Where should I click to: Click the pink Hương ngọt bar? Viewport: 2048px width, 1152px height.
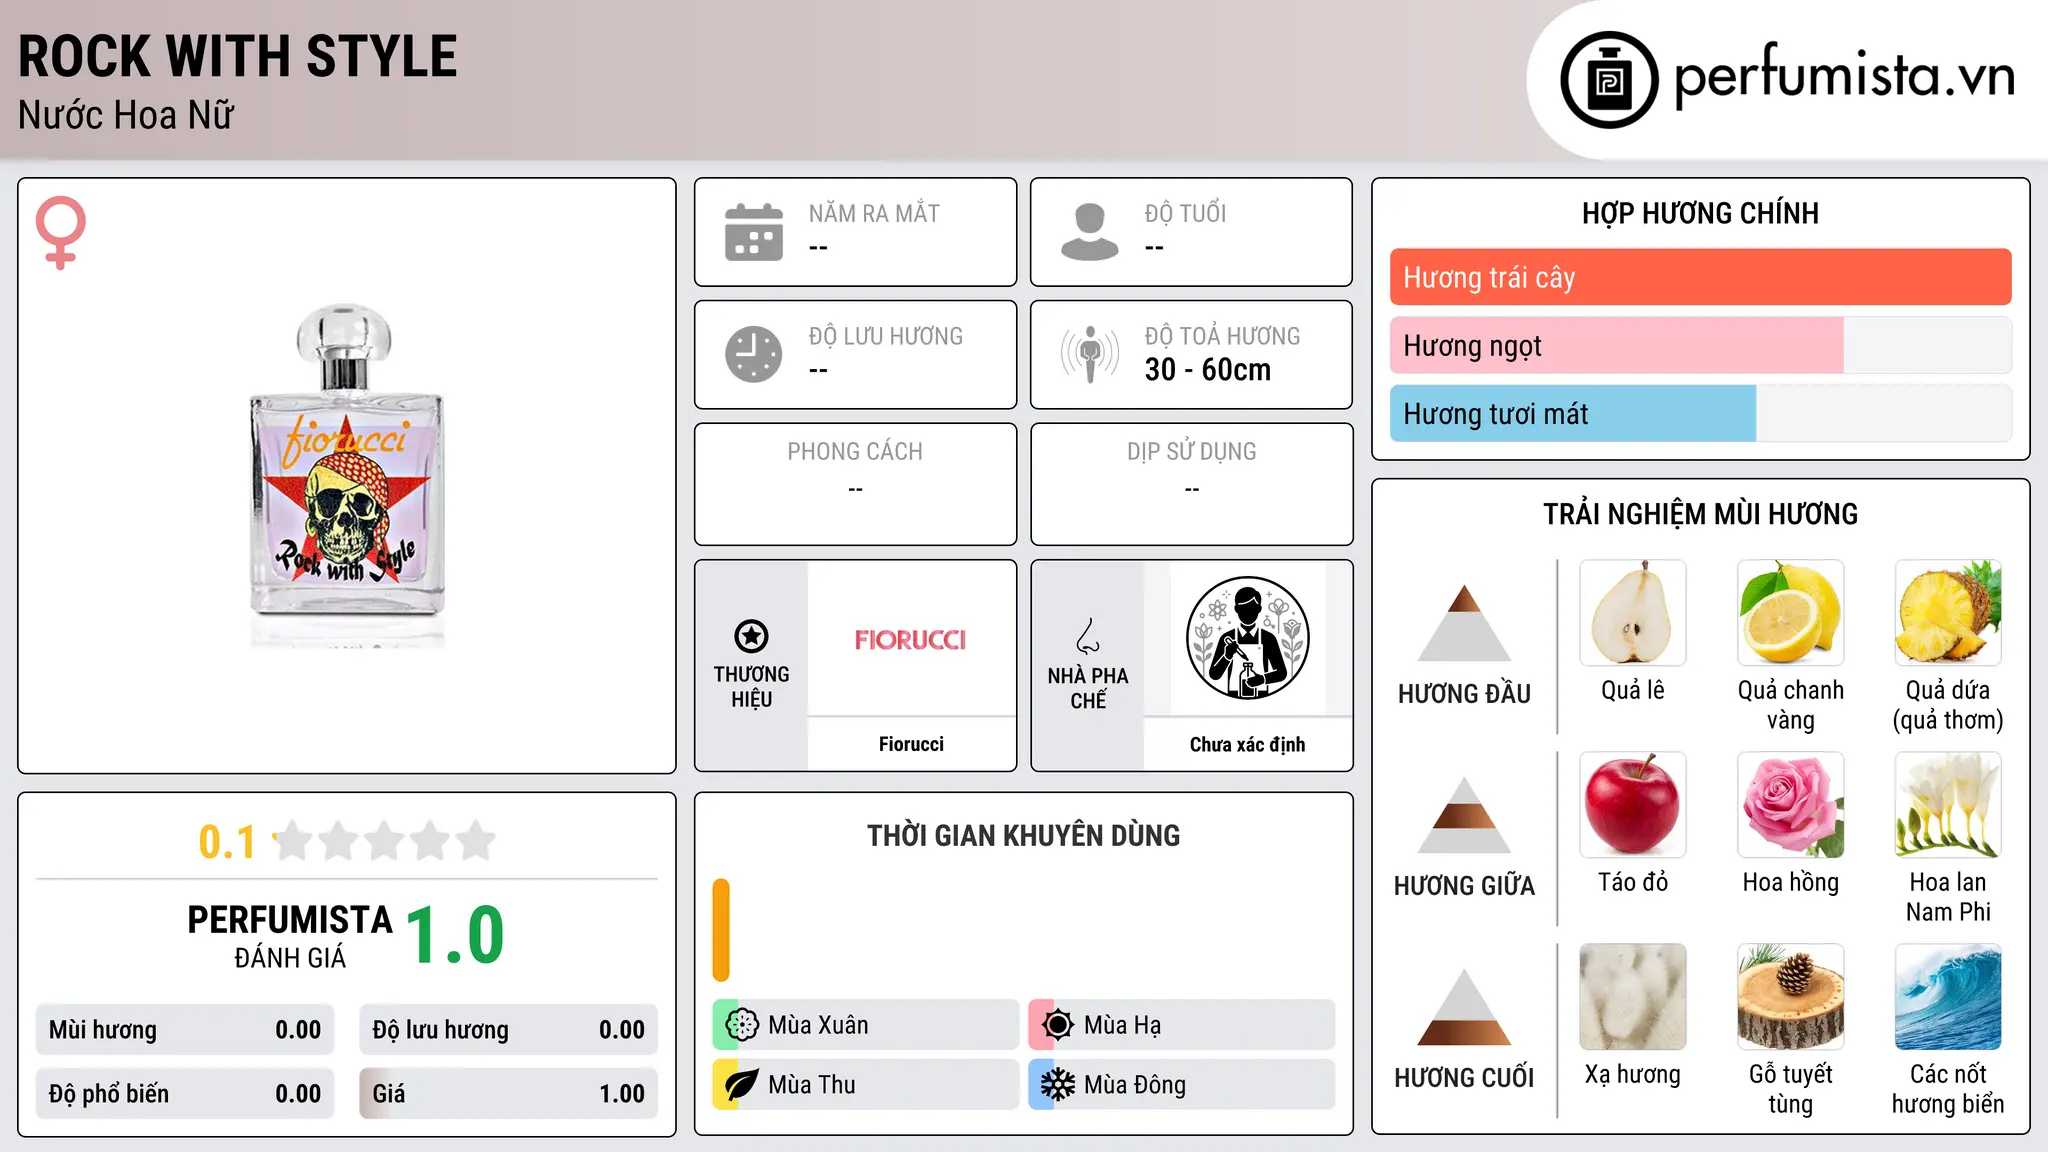1616,346
